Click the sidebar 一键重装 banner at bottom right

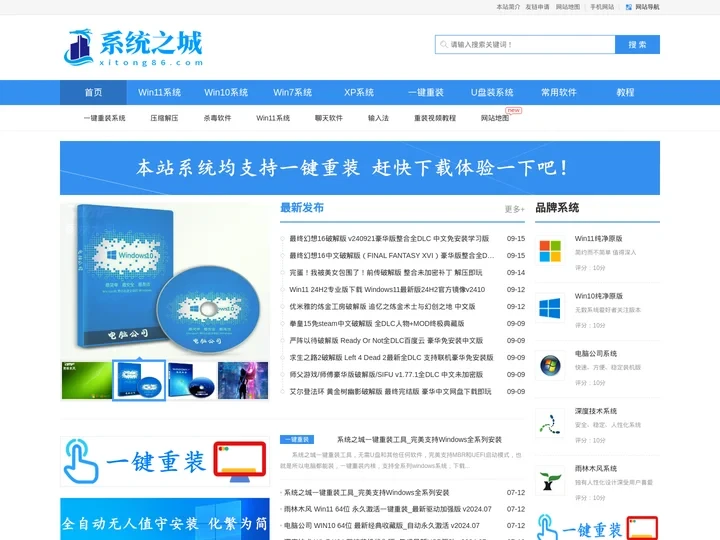(x=597, y=527)
